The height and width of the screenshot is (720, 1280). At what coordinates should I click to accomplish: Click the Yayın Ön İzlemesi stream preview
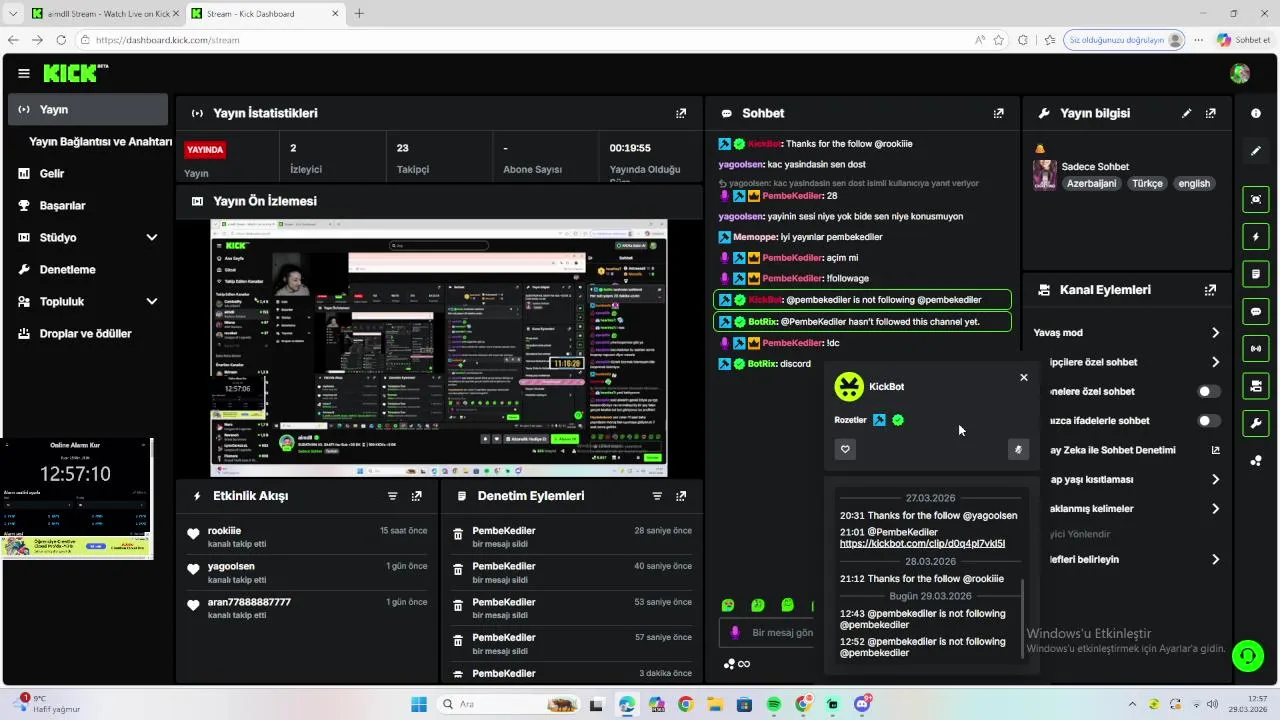coord(439,348)
